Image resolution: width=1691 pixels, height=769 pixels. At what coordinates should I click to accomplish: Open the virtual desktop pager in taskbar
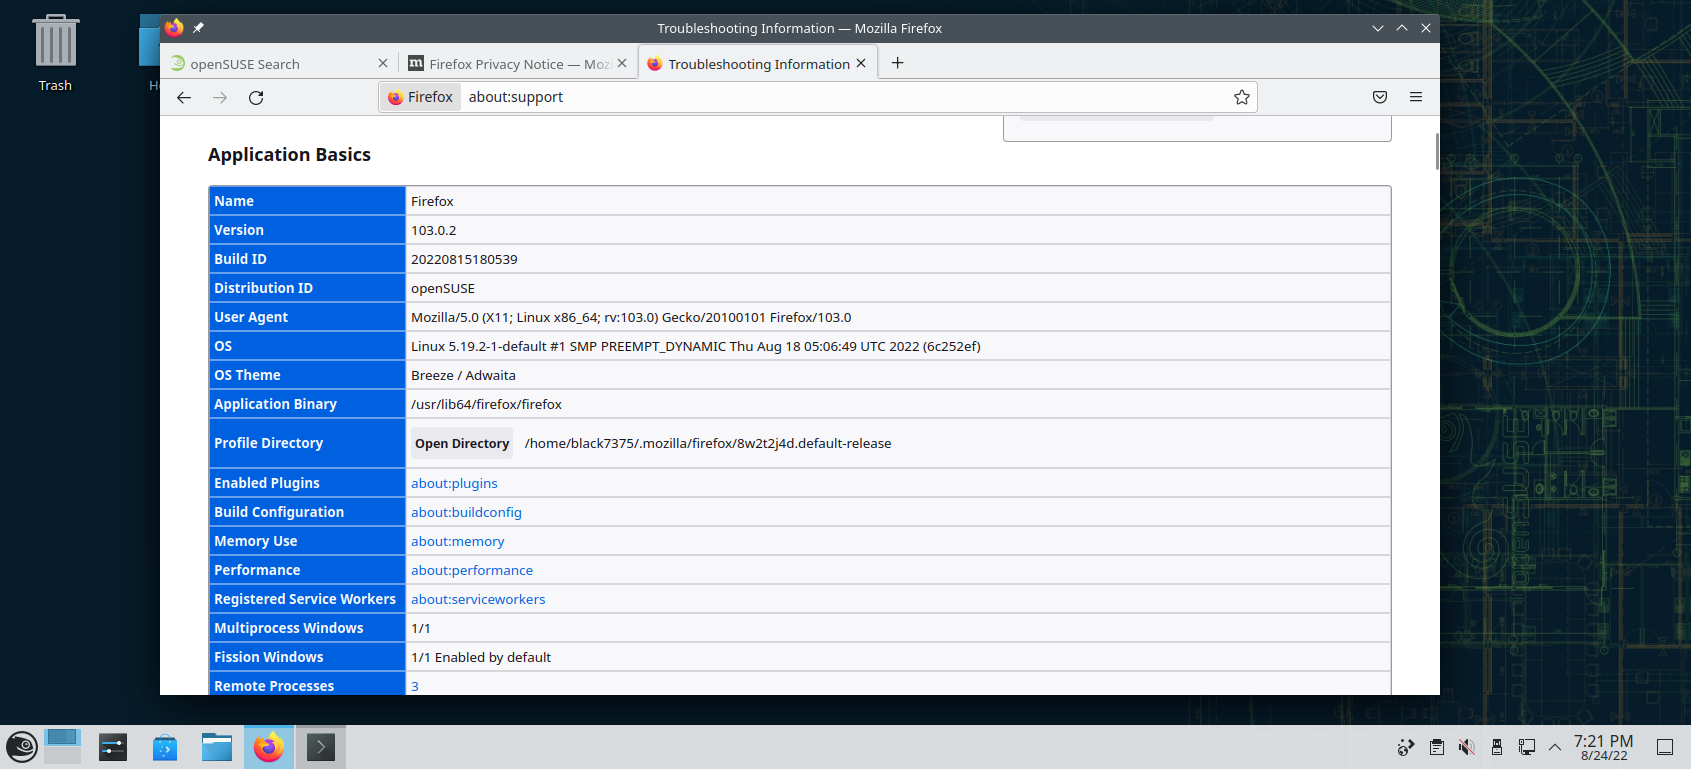(62, 747)
